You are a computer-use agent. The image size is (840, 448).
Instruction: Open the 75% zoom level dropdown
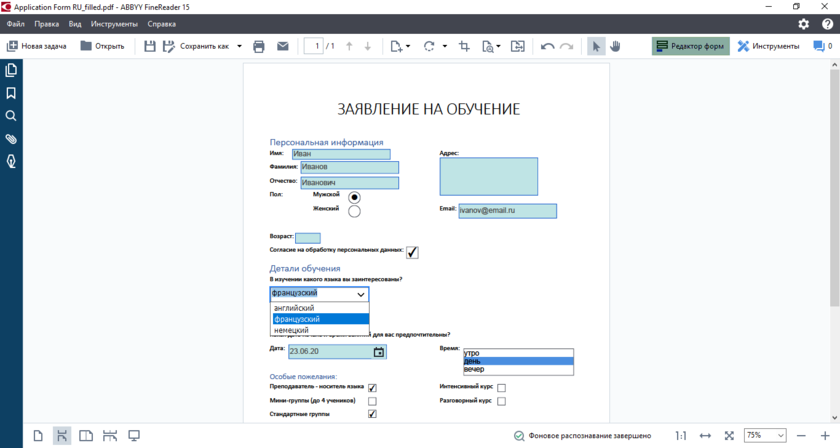pos(766,436)
